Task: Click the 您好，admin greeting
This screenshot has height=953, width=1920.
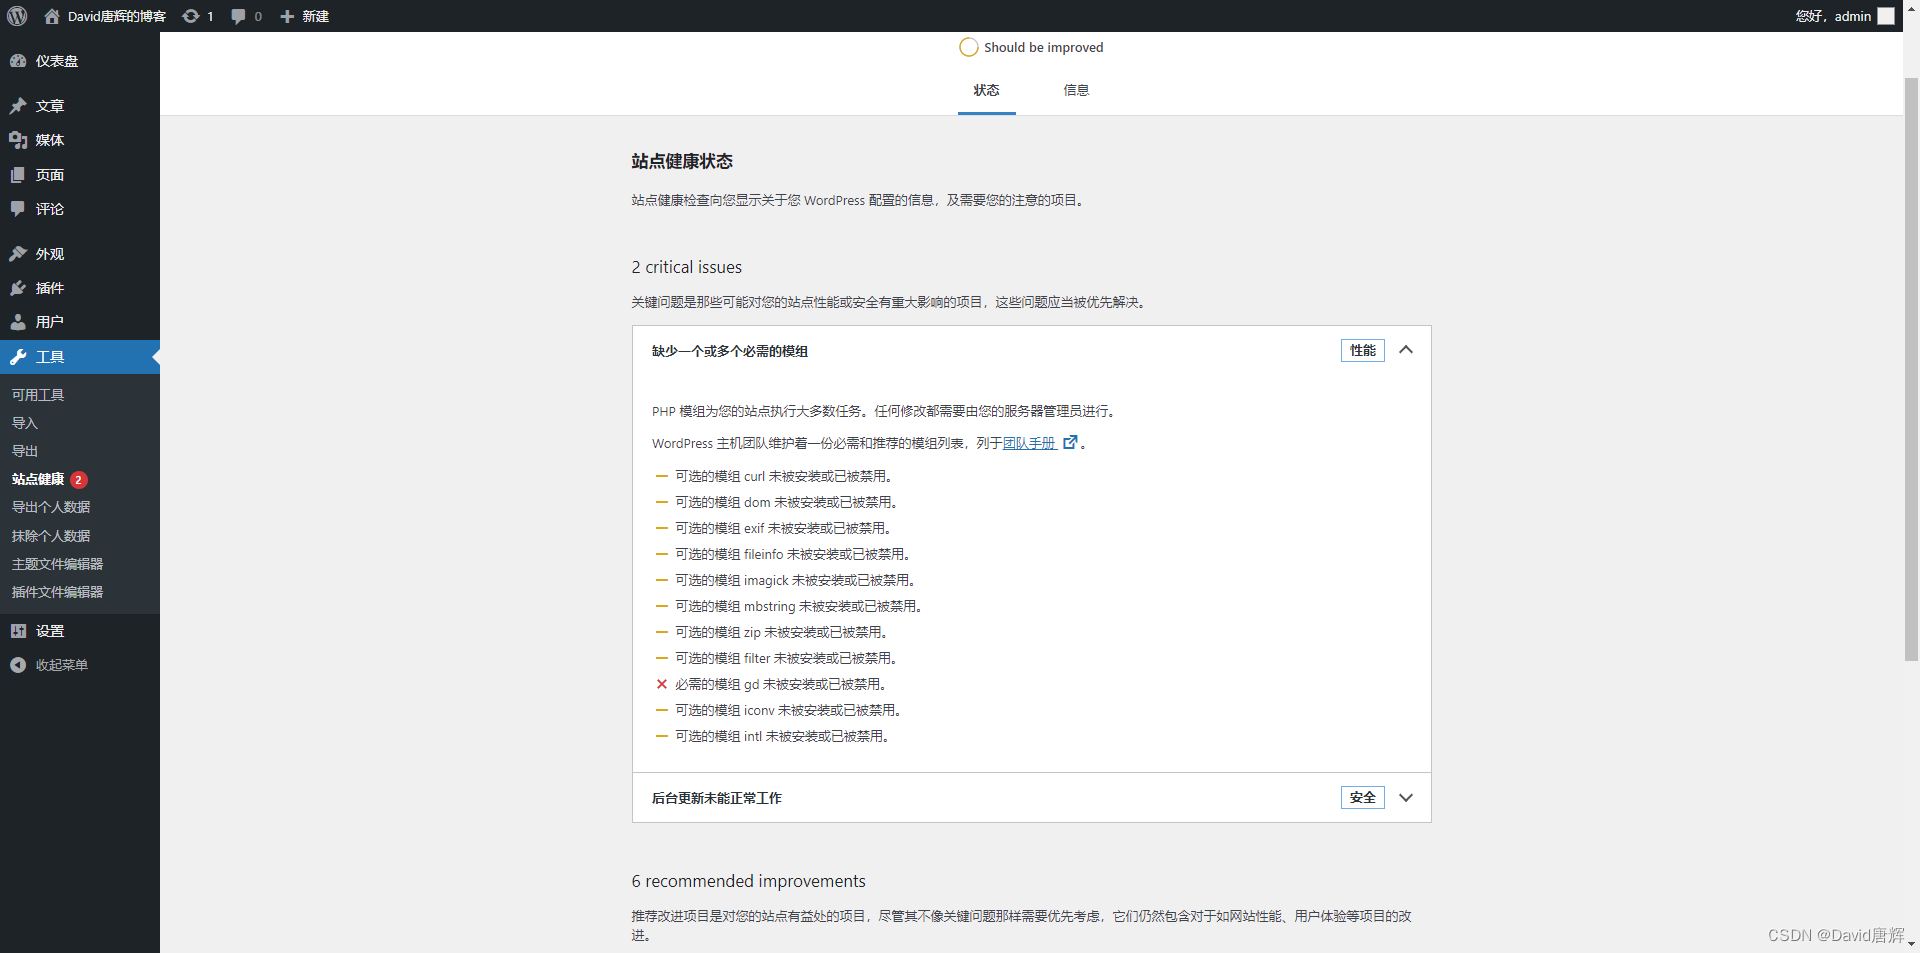Action: (x=1833, y=16)
